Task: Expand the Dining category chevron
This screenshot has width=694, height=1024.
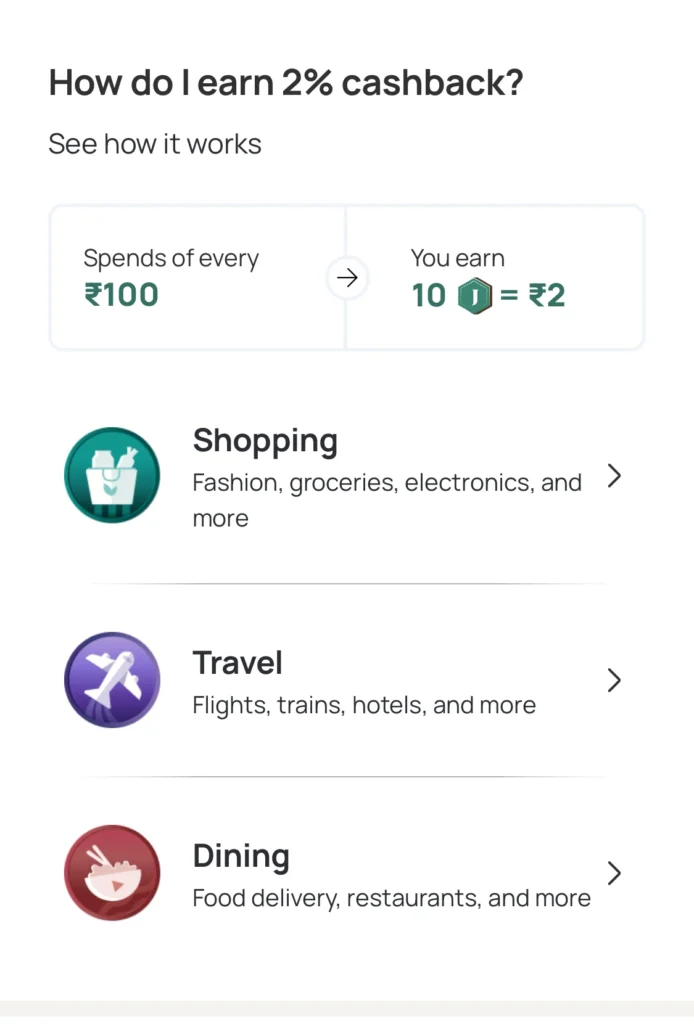Action: [x=614, y=872]
